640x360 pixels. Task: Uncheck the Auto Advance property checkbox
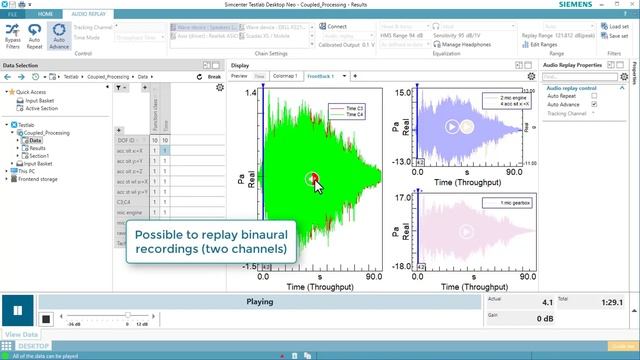click(x=594, y=104)
